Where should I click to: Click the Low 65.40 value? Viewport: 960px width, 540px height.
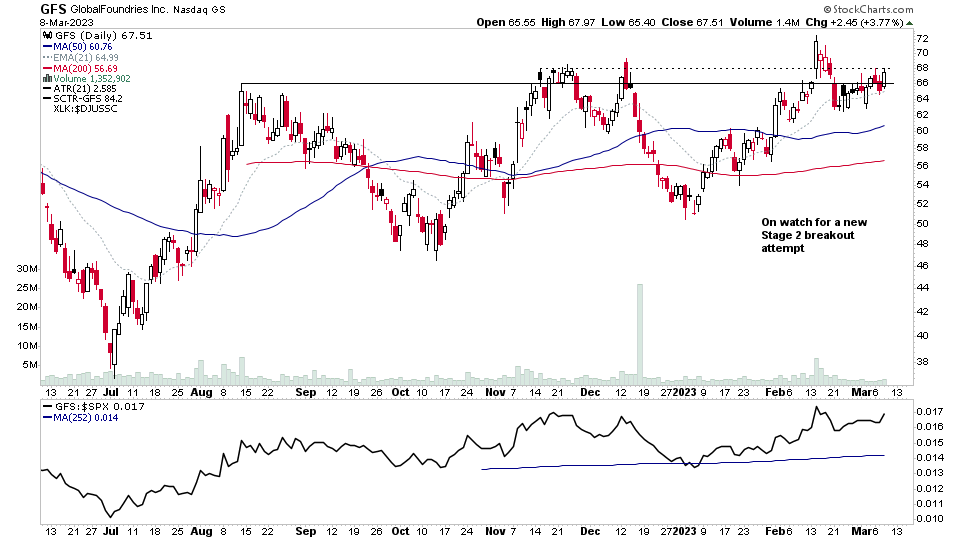[628, 23]
